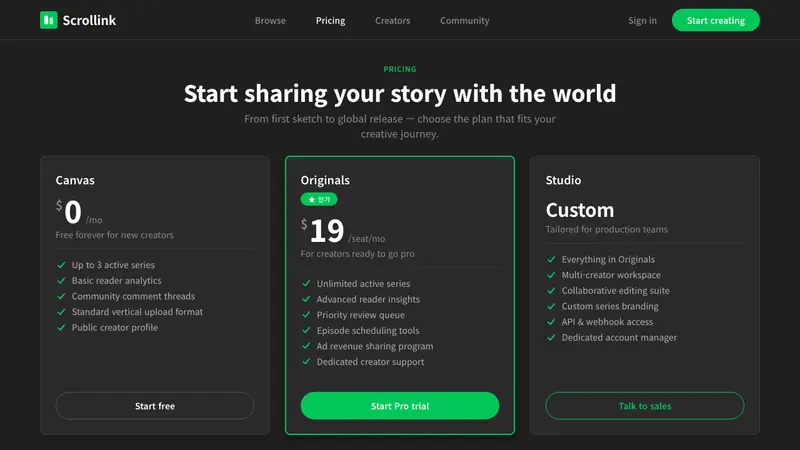Click checkmark beside Standard vertical upload format
The height and width of the screenshot is (450, 800).
click(x=61, y=312)
